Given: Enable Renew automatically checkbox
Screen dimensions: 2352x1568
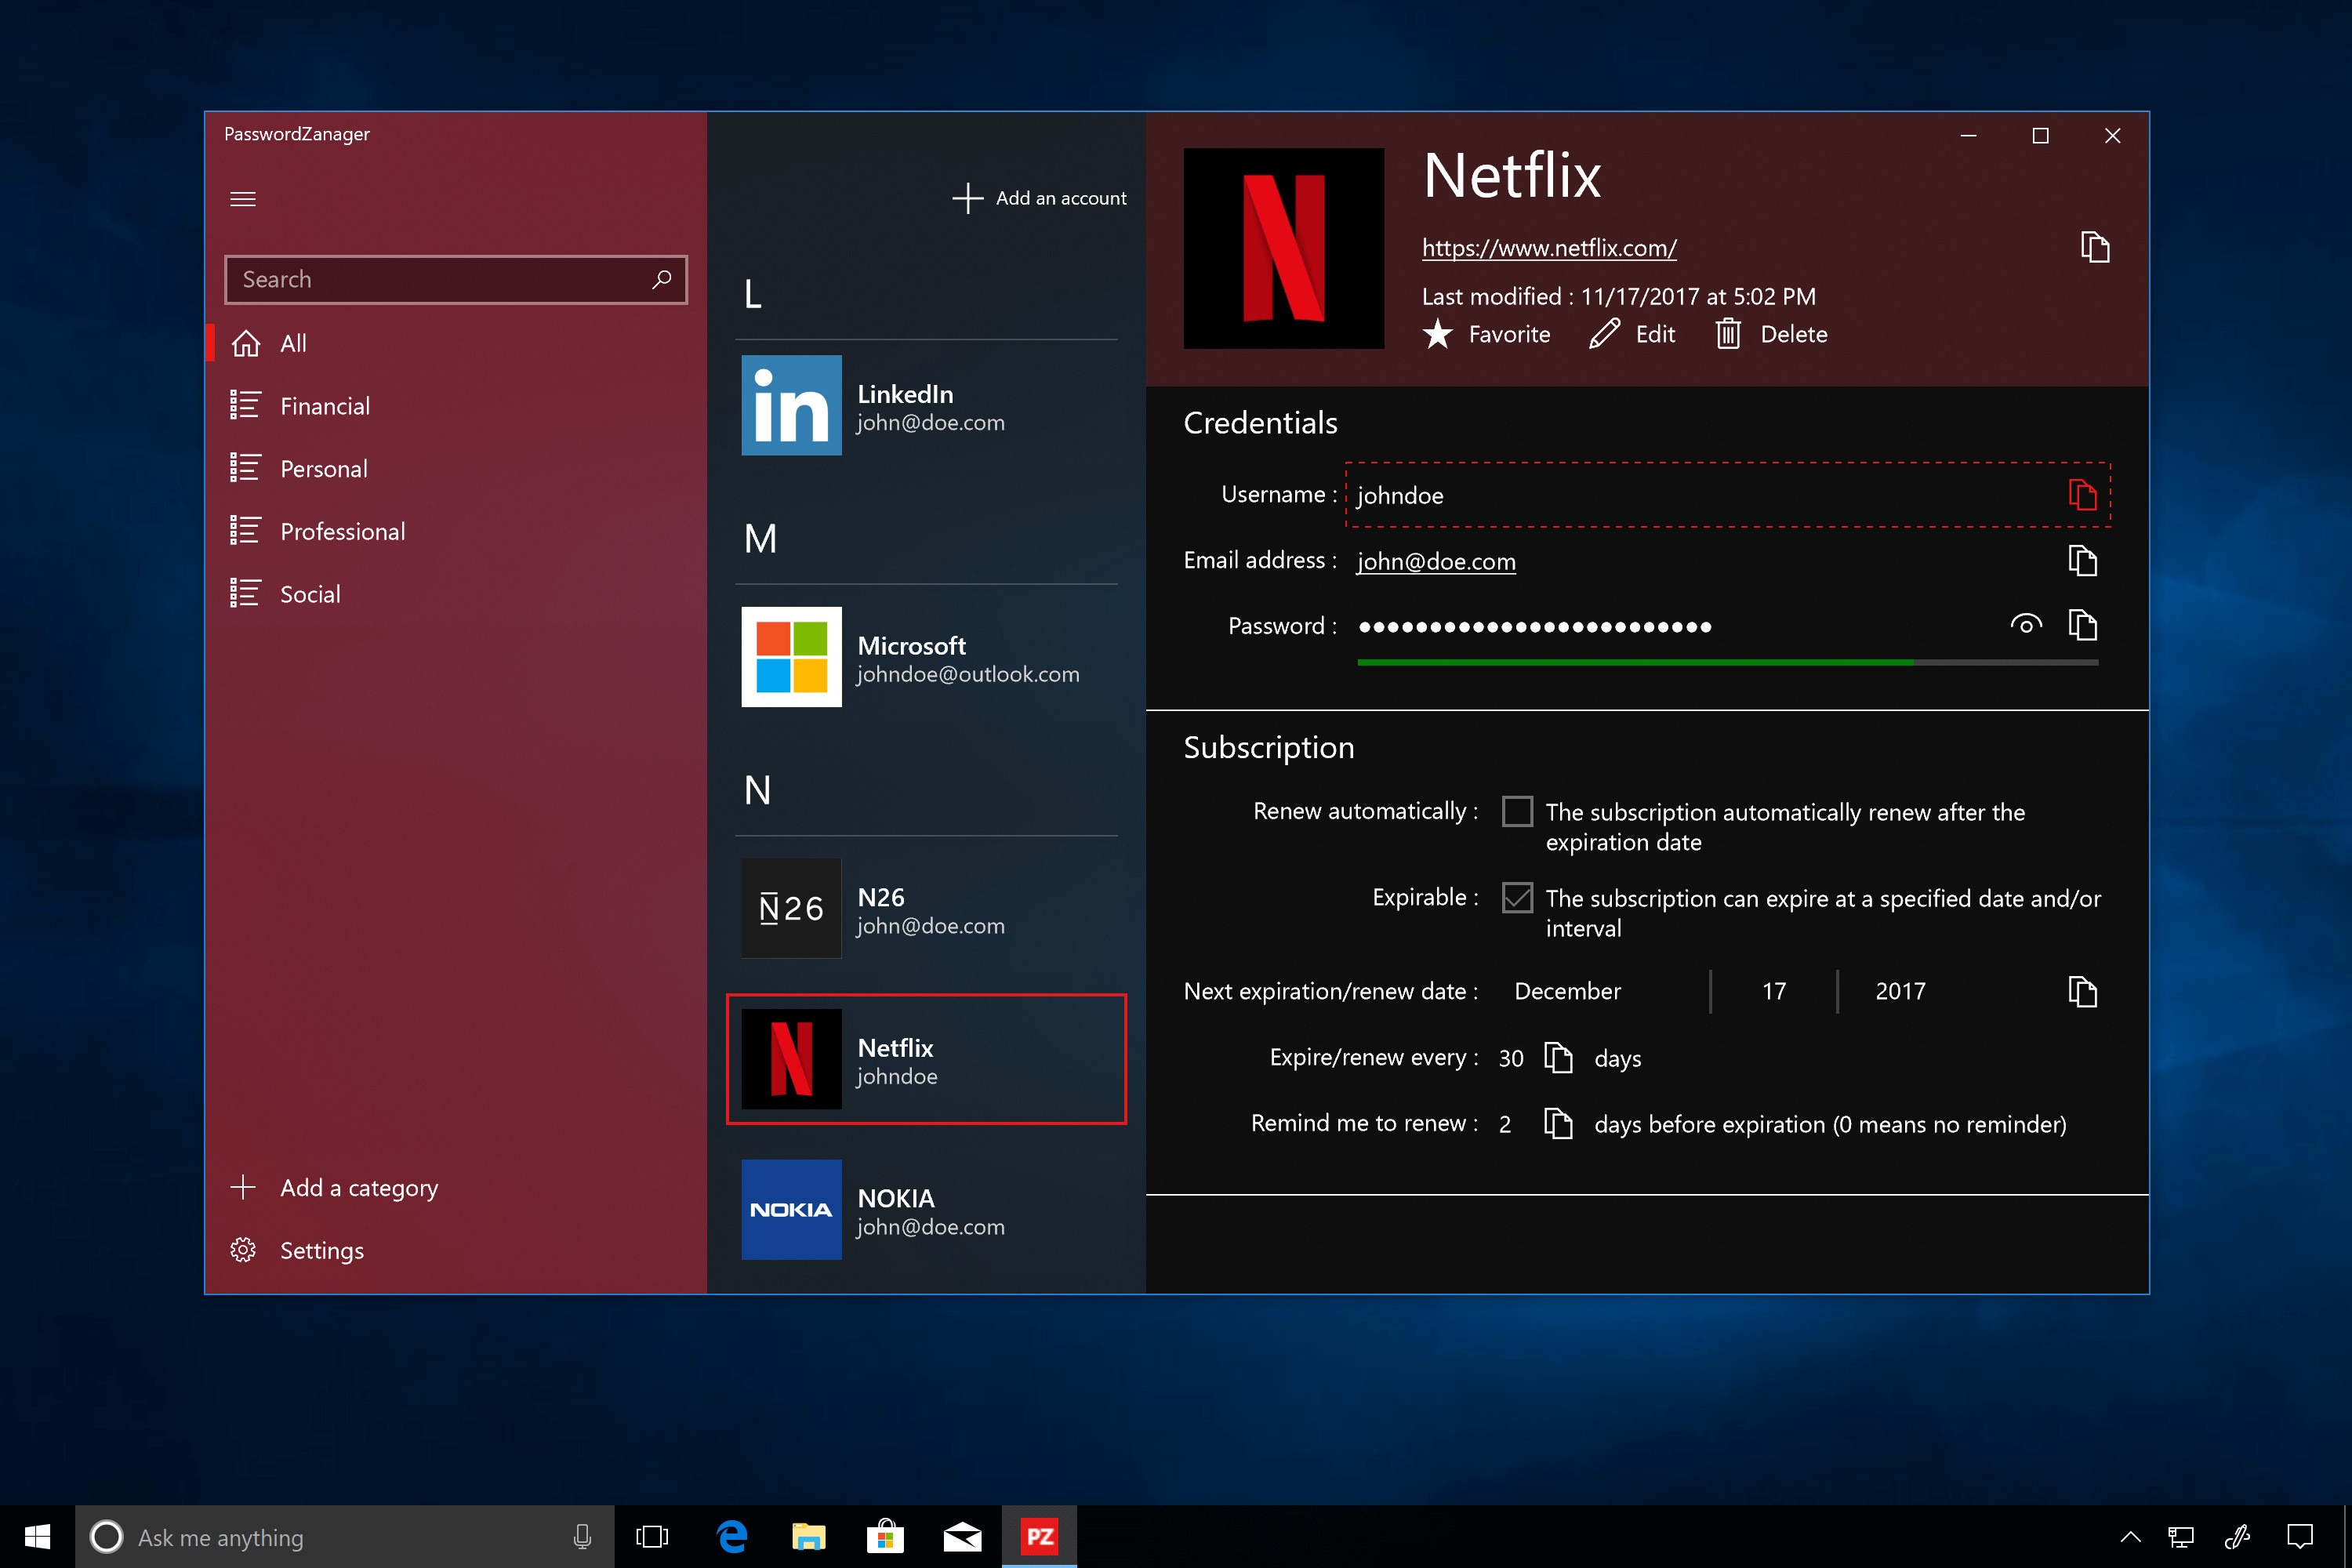Looking at the screenshot, I should (x=1517, y=811).
